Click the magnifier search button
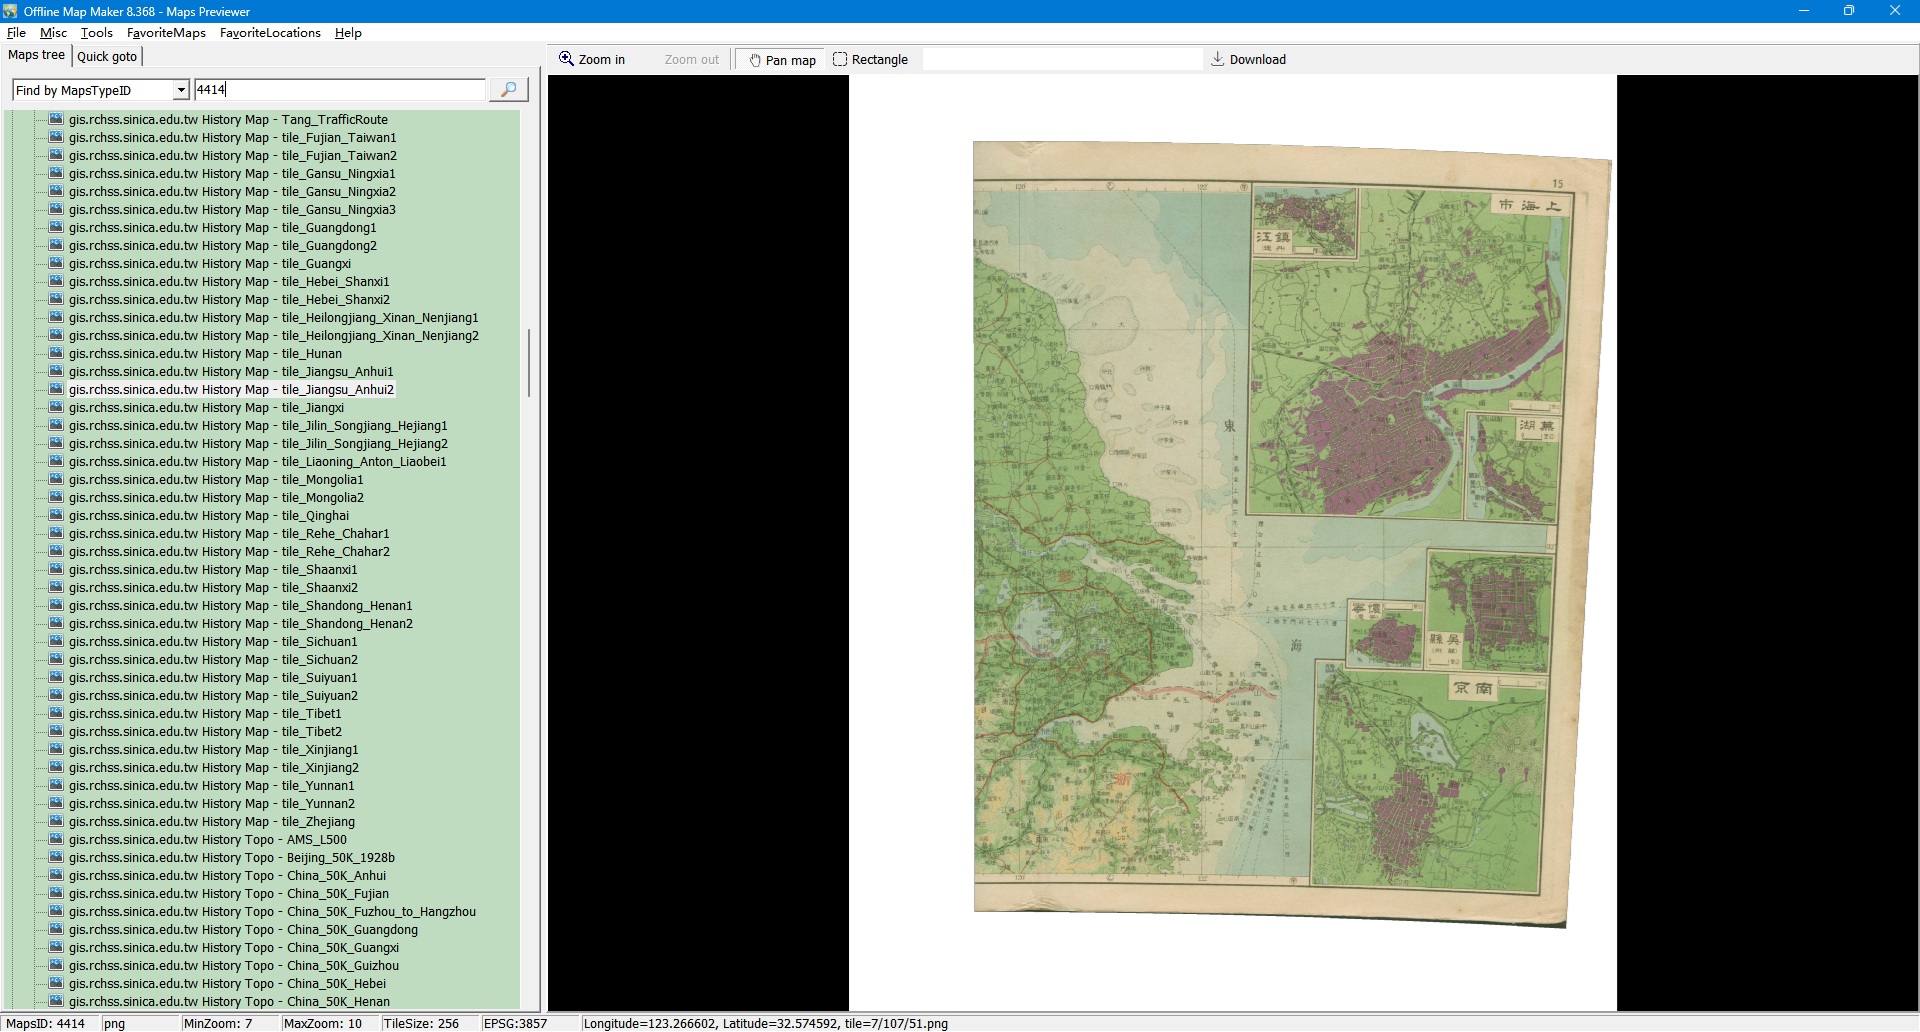The width and height of the screenshot is (1920, 1032). pyautogui.click(x=508, y=90)
